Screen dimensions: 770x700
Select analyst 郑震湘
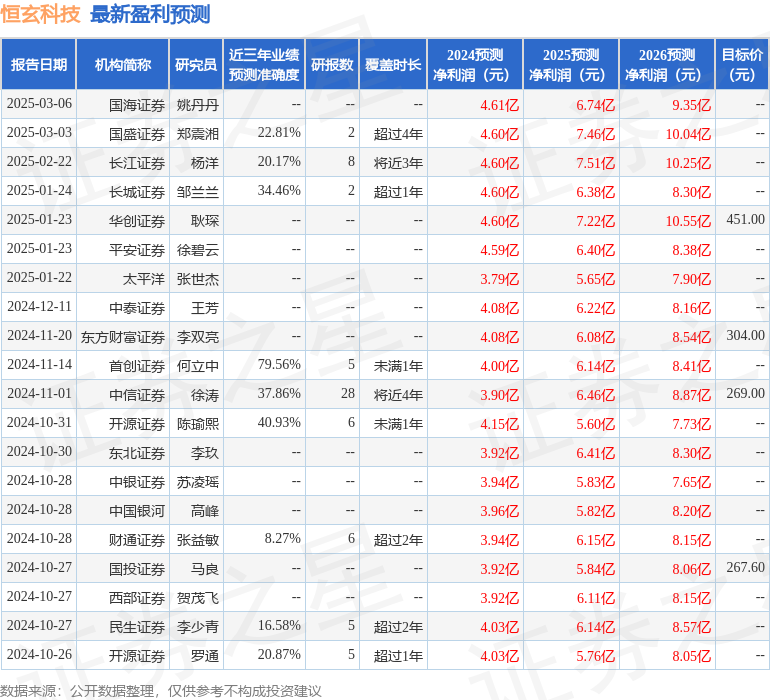tap(197, 134)
